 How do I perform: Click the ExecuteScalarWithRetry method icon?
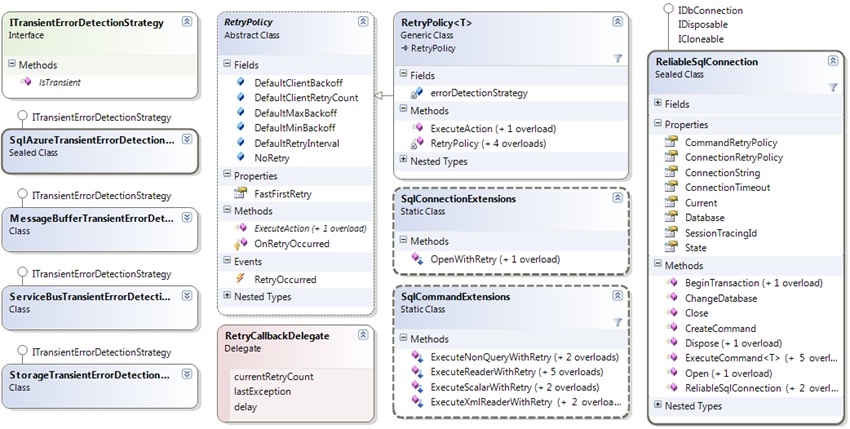(417, 387)
